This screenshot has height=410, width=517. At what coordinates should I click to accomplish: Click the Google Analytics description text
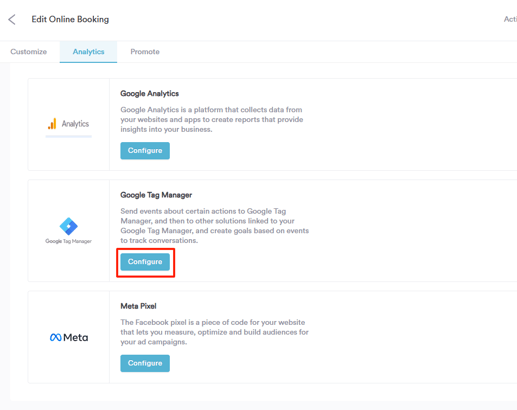(212, 119)
